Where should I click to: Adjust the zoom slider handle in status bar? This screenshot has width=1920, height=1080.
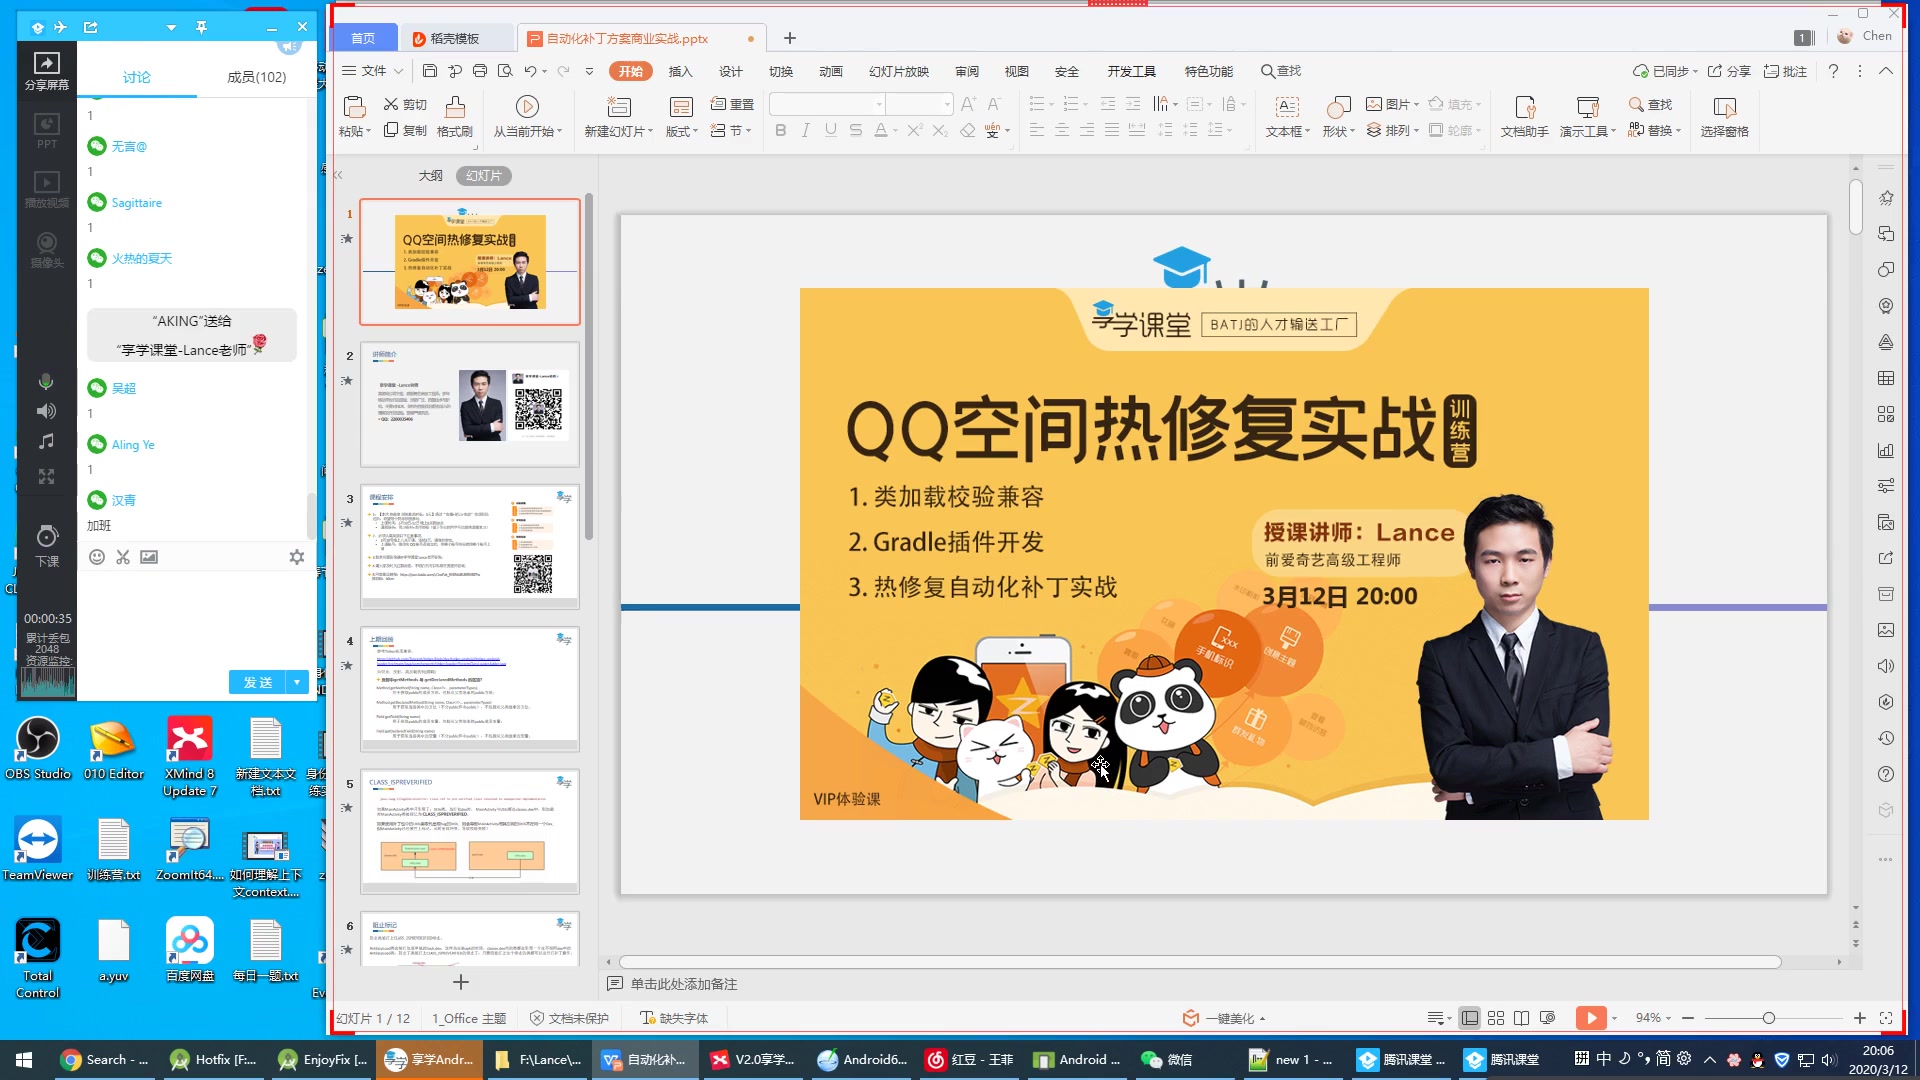(x=1769, y=1018)
